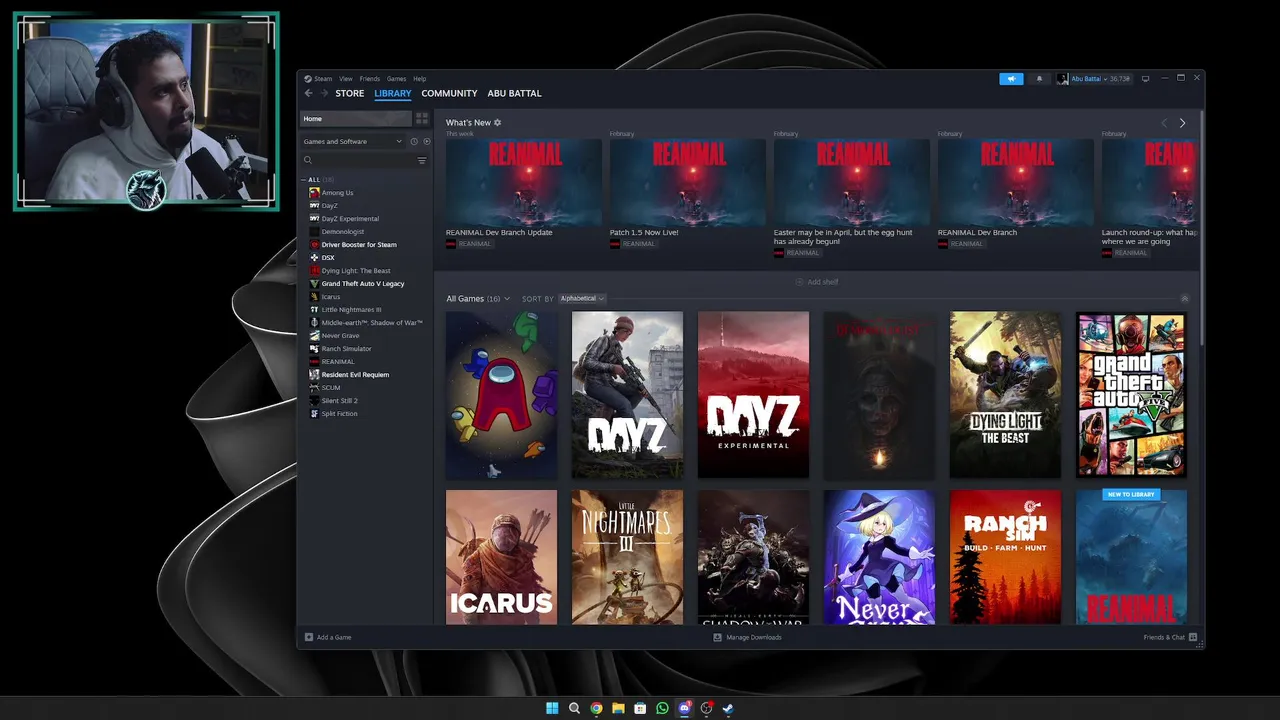This screenshot has height=720, width=1280.
Task: Open the Friends menu
Action: point(369,79)
